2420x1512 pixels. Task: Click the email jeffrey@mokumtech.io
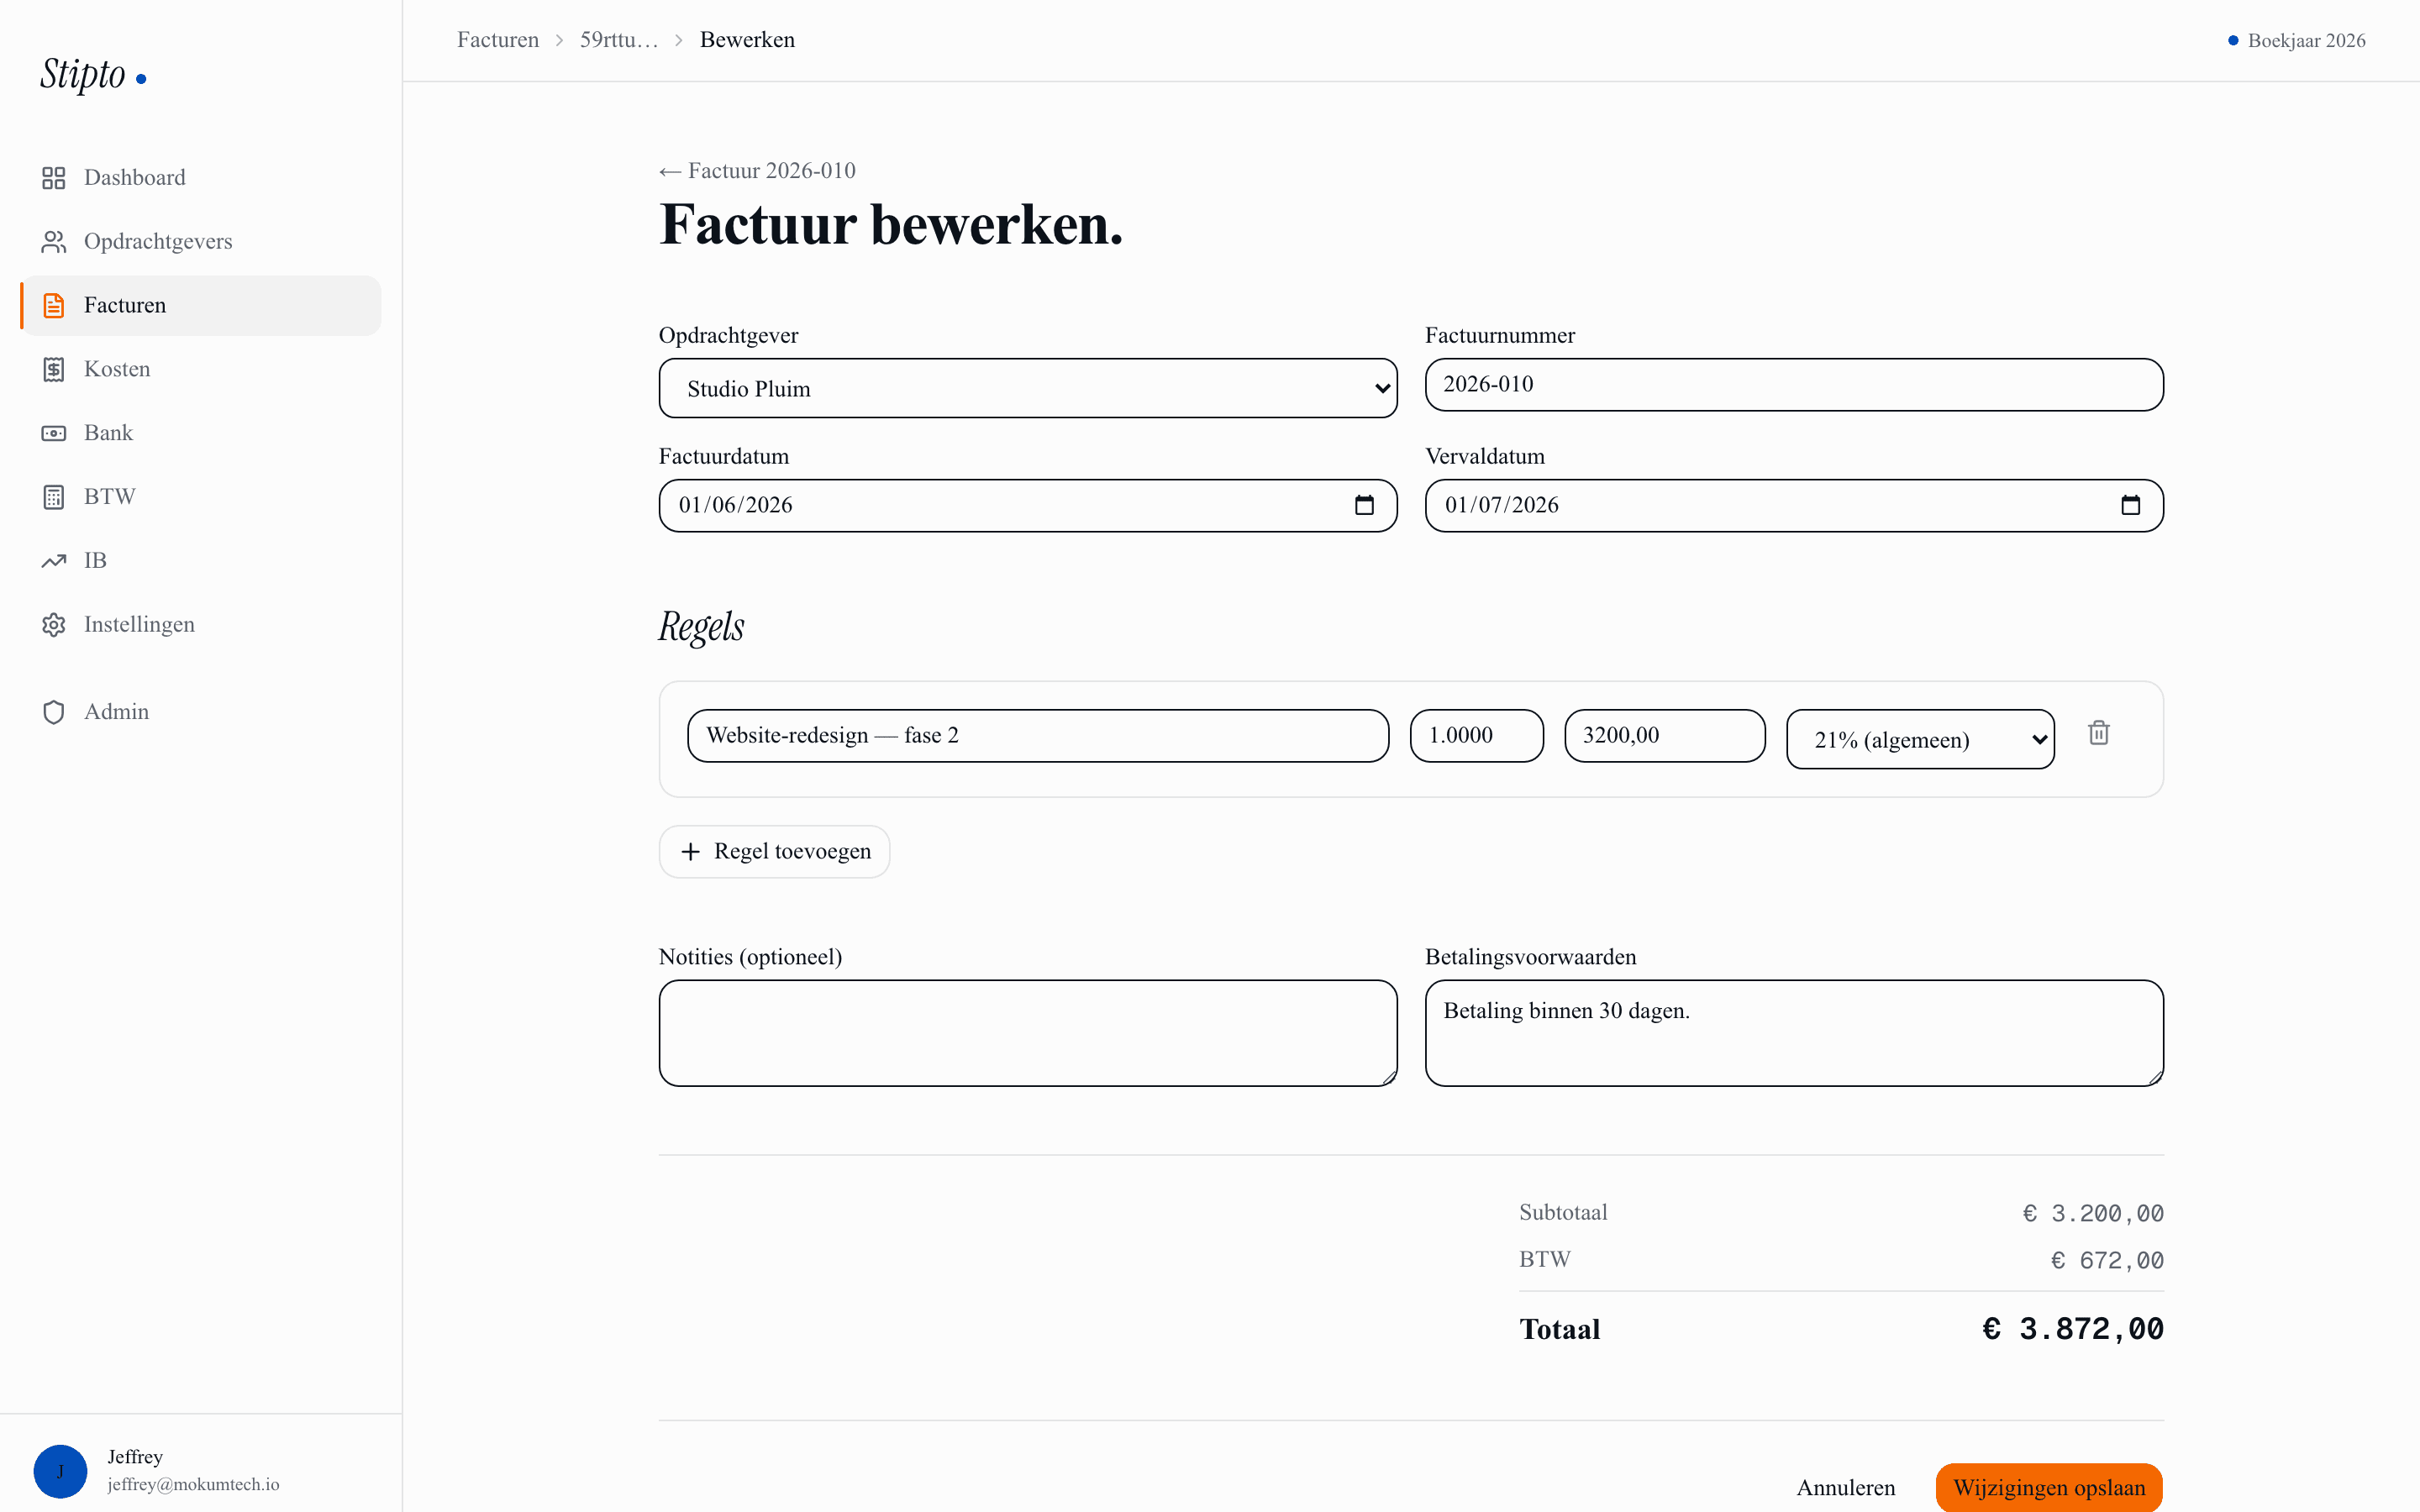point(194,1485)
